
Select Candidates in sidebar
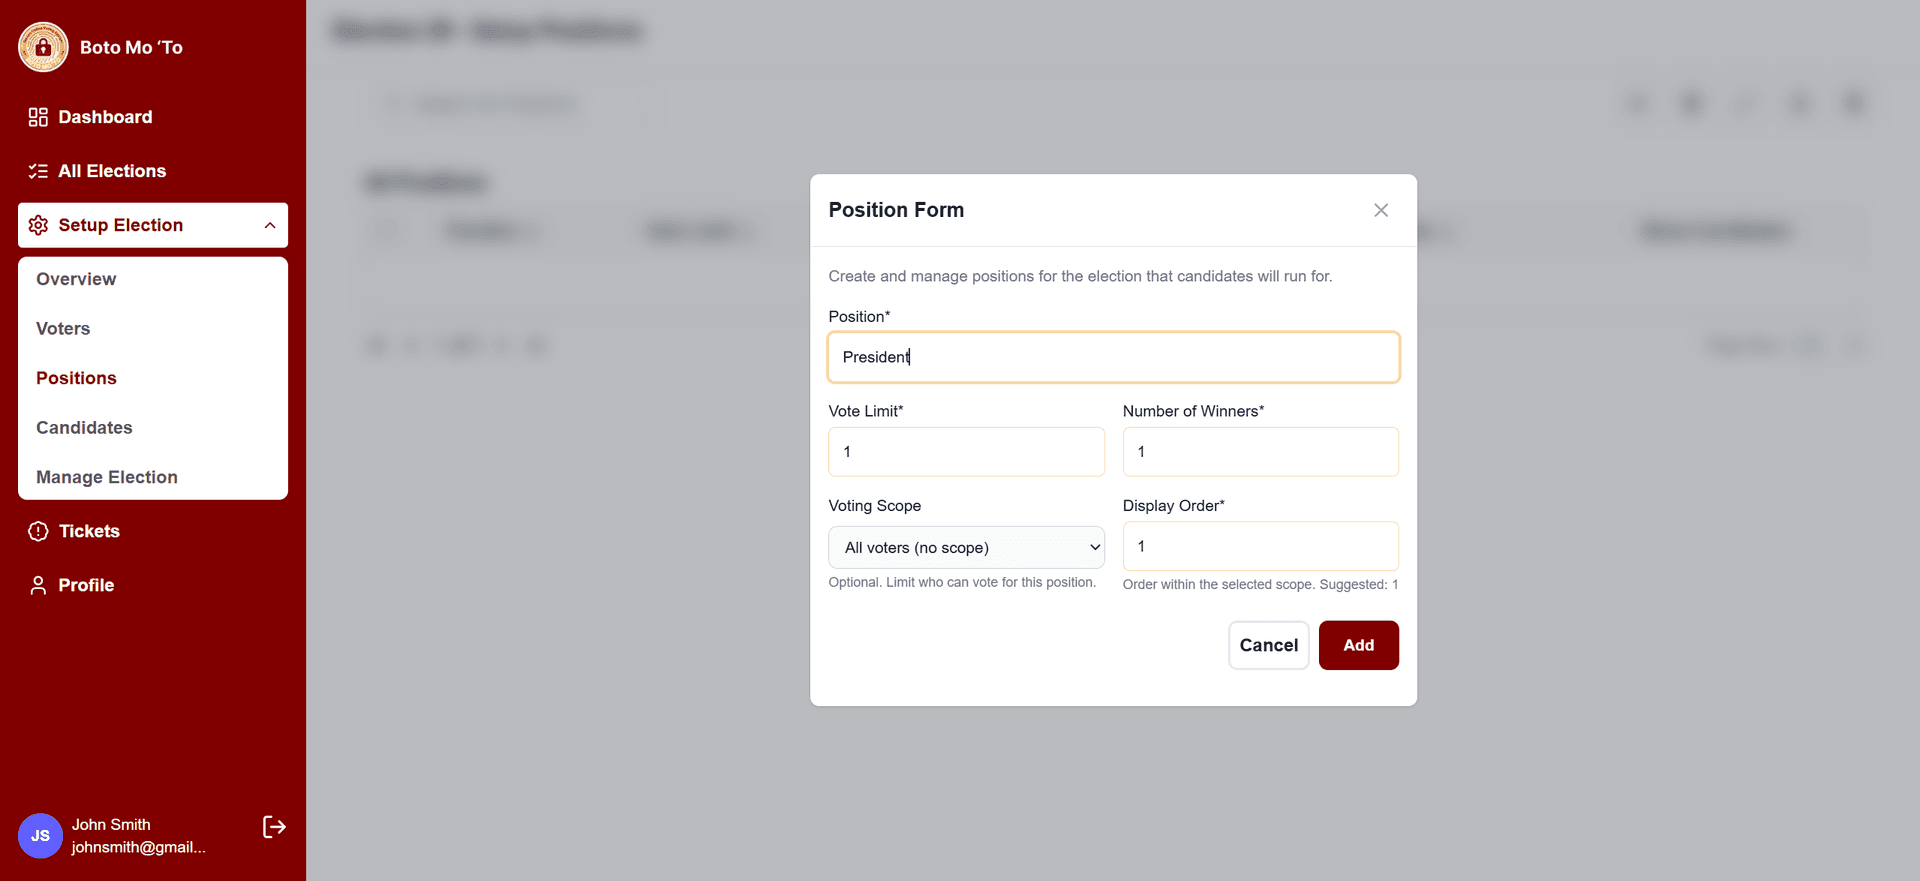tap(84, 428)
